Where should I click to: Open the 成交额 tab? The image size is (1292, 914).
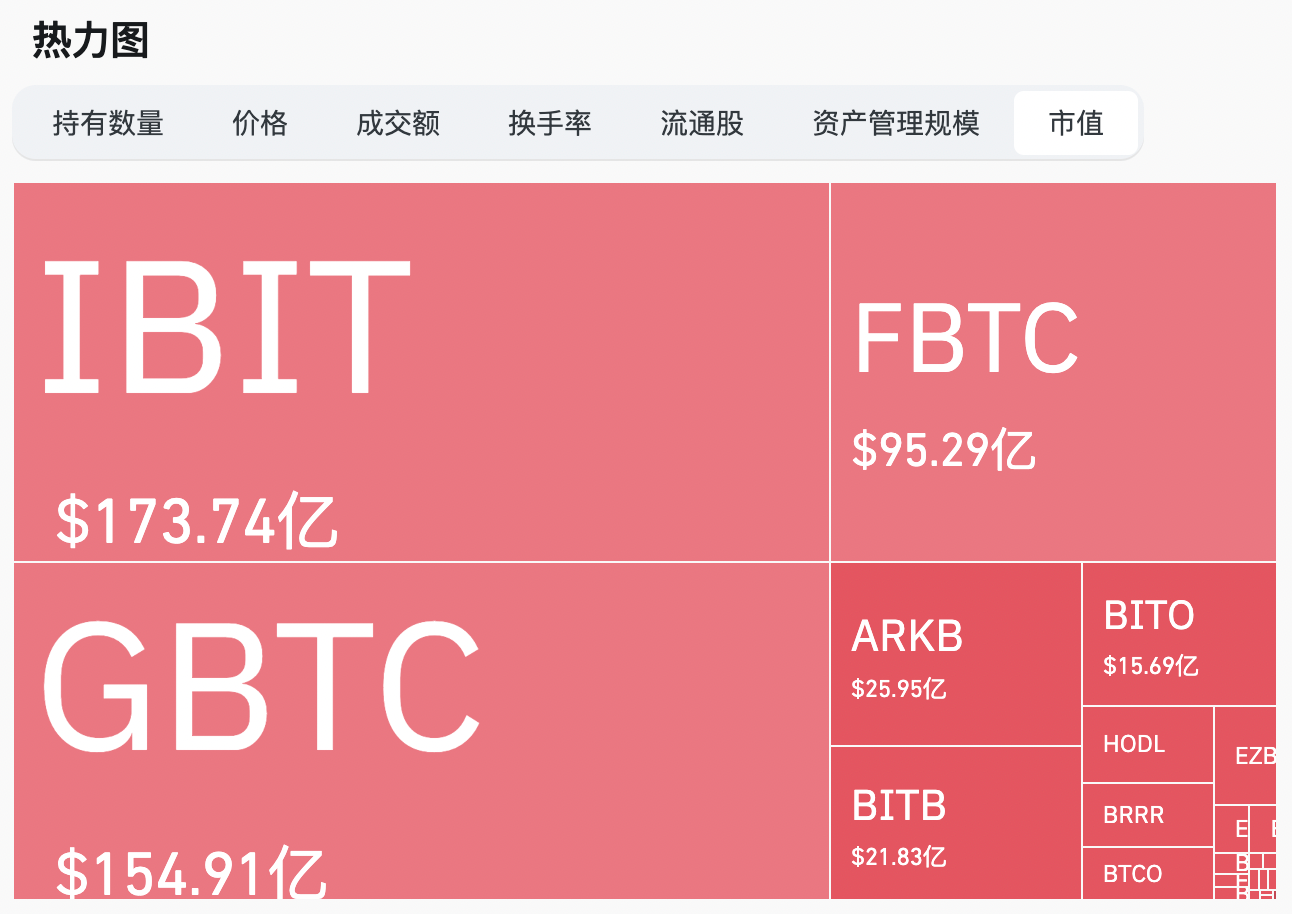pos(398,123)
